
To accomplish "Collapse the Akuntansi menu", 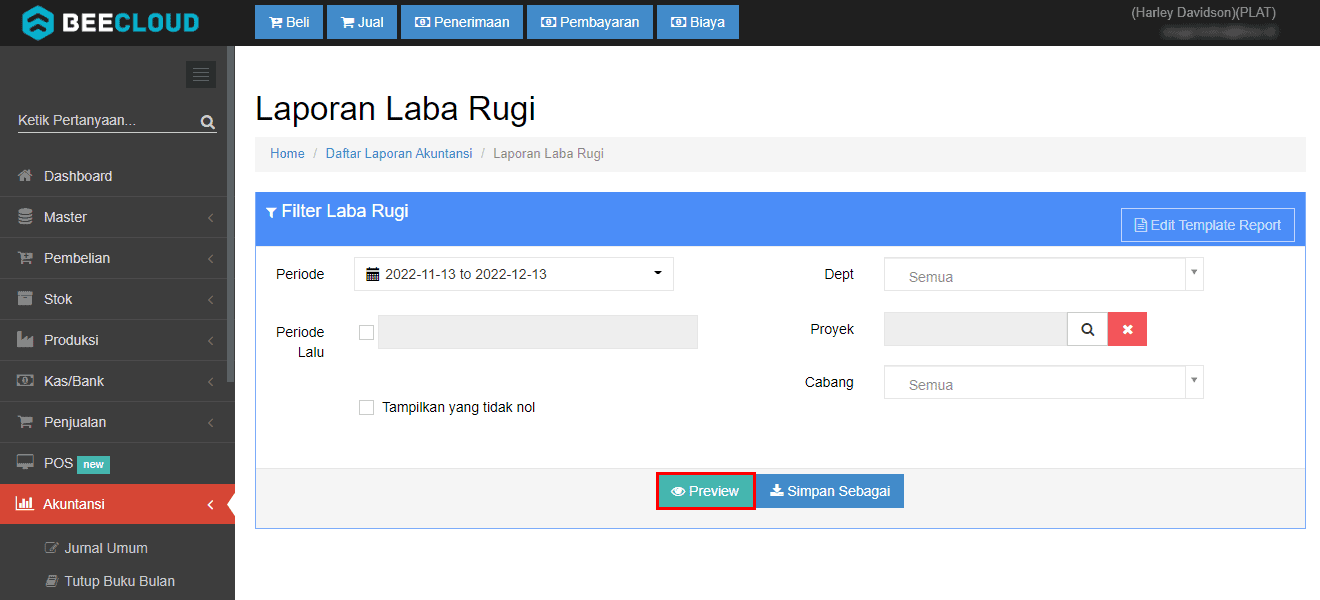I will pos(117,504).
